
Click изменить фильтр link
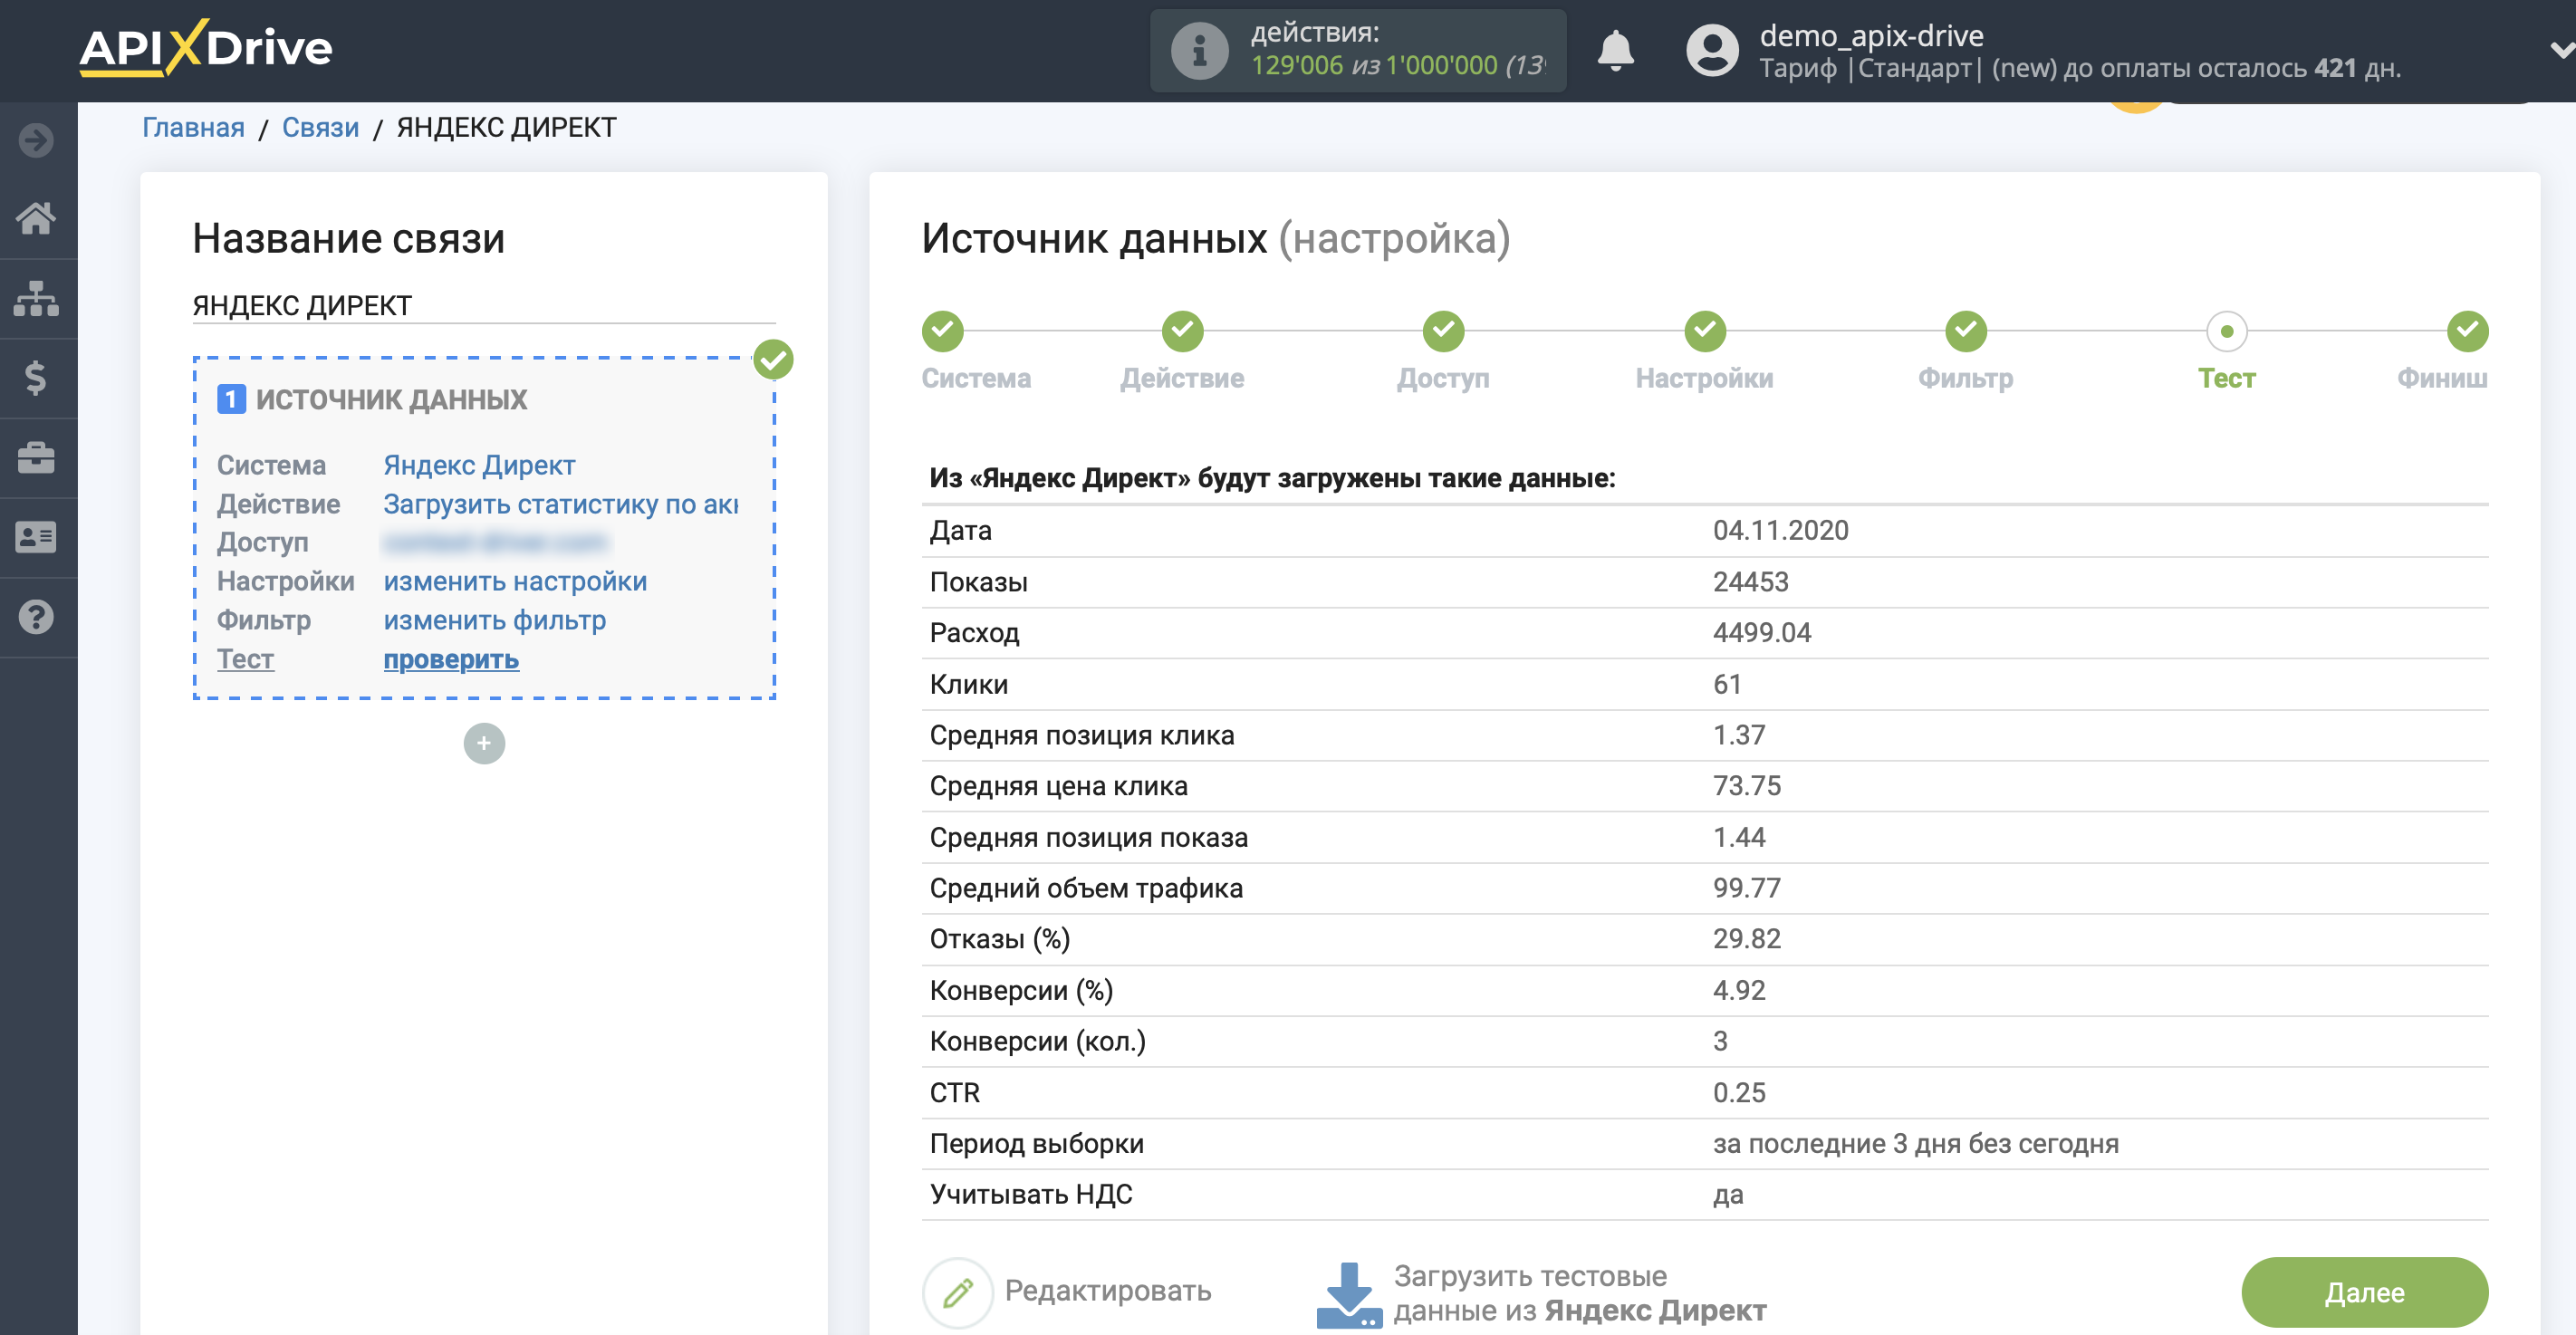(x=495, y=620)
